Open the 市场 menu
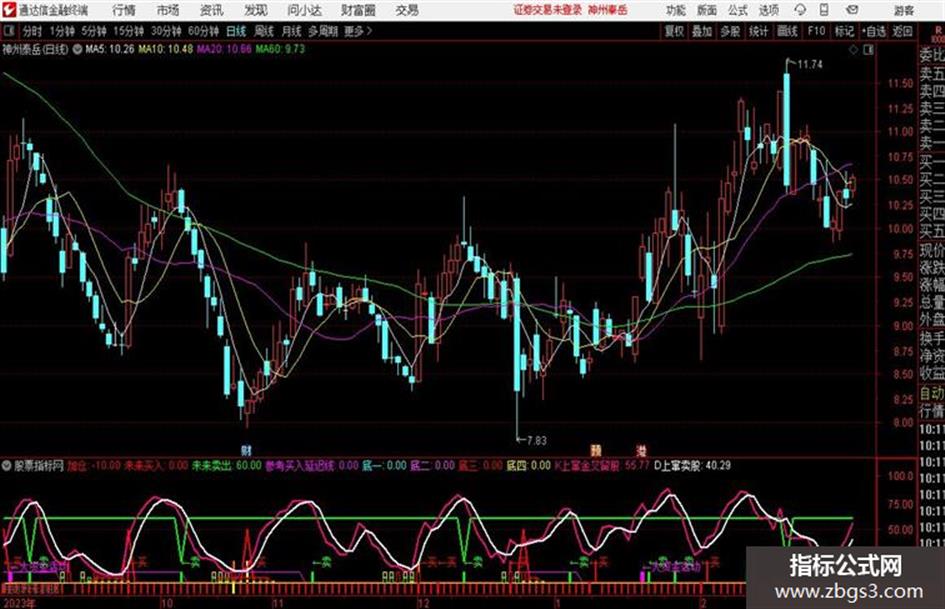This screenshot has height=609, width=945. point(168,10)
